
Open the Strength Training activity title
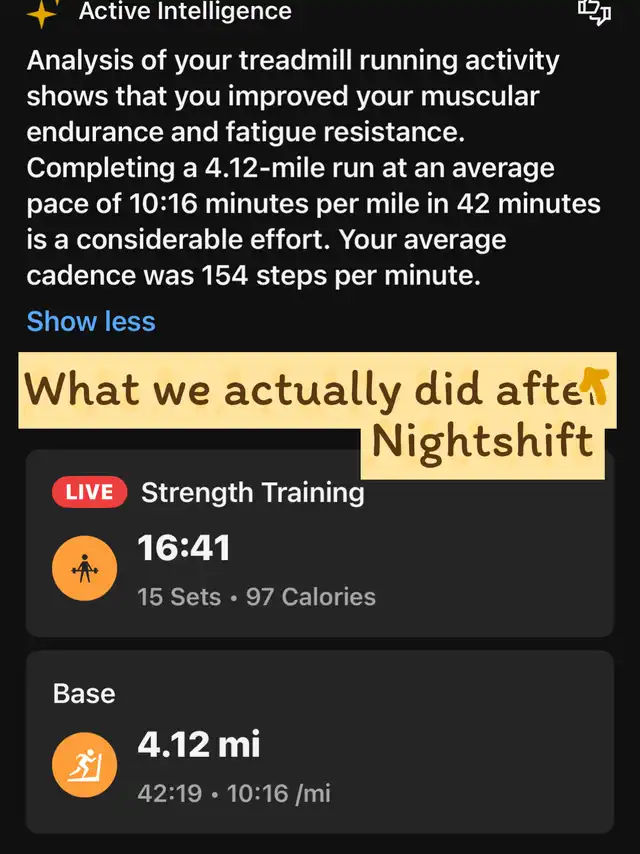[x=252, y=492]
